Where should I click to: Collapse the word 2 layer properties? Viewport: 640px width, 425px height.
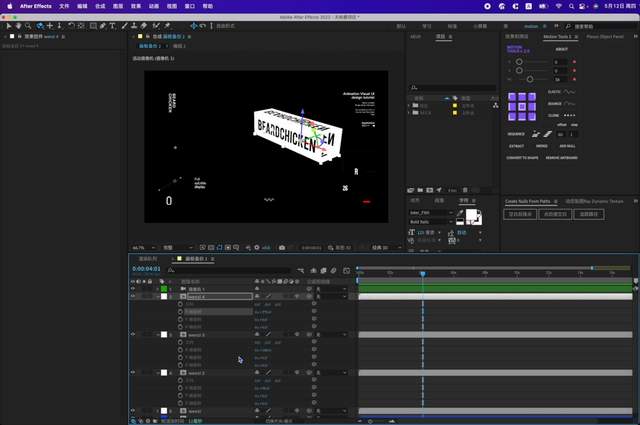coord(158,372)
